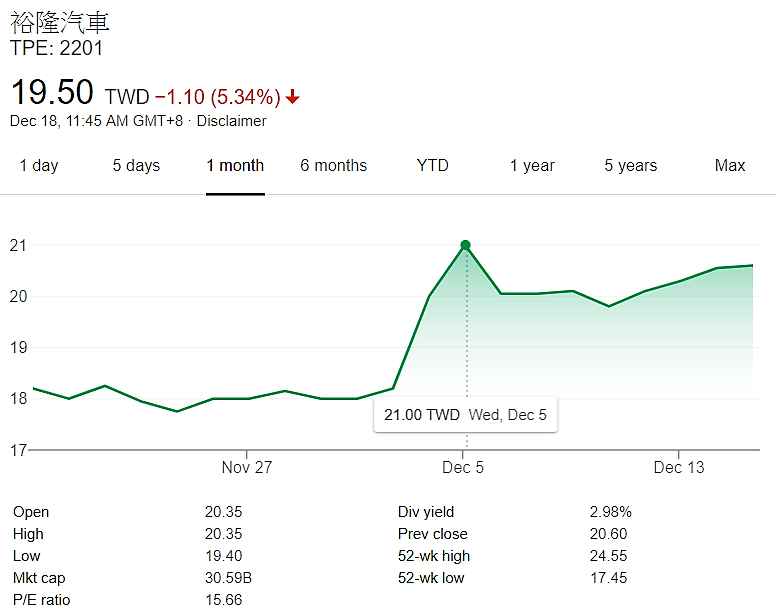This screenshot has width=776, height=612.
Task: Click the Div yield label
Action: click(x=426, y=512)
